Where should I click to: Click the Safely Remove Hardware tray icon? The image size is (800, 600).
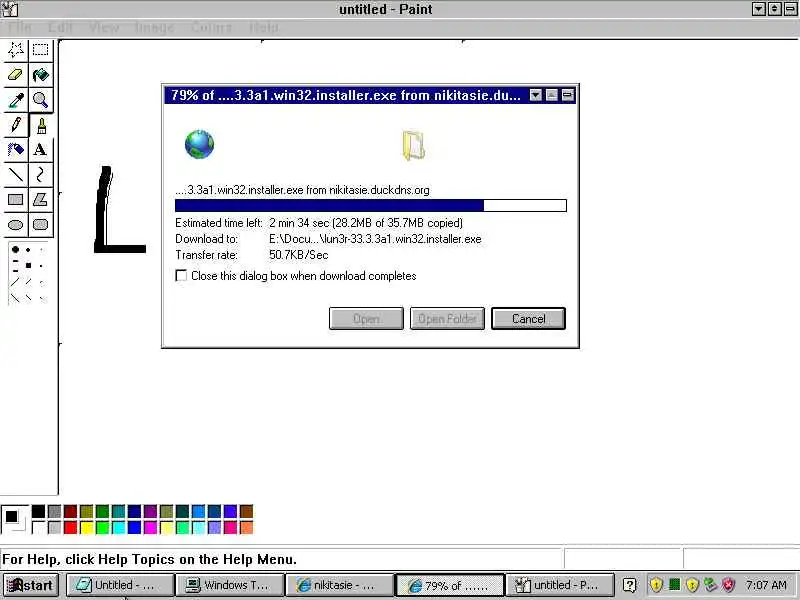710,585
